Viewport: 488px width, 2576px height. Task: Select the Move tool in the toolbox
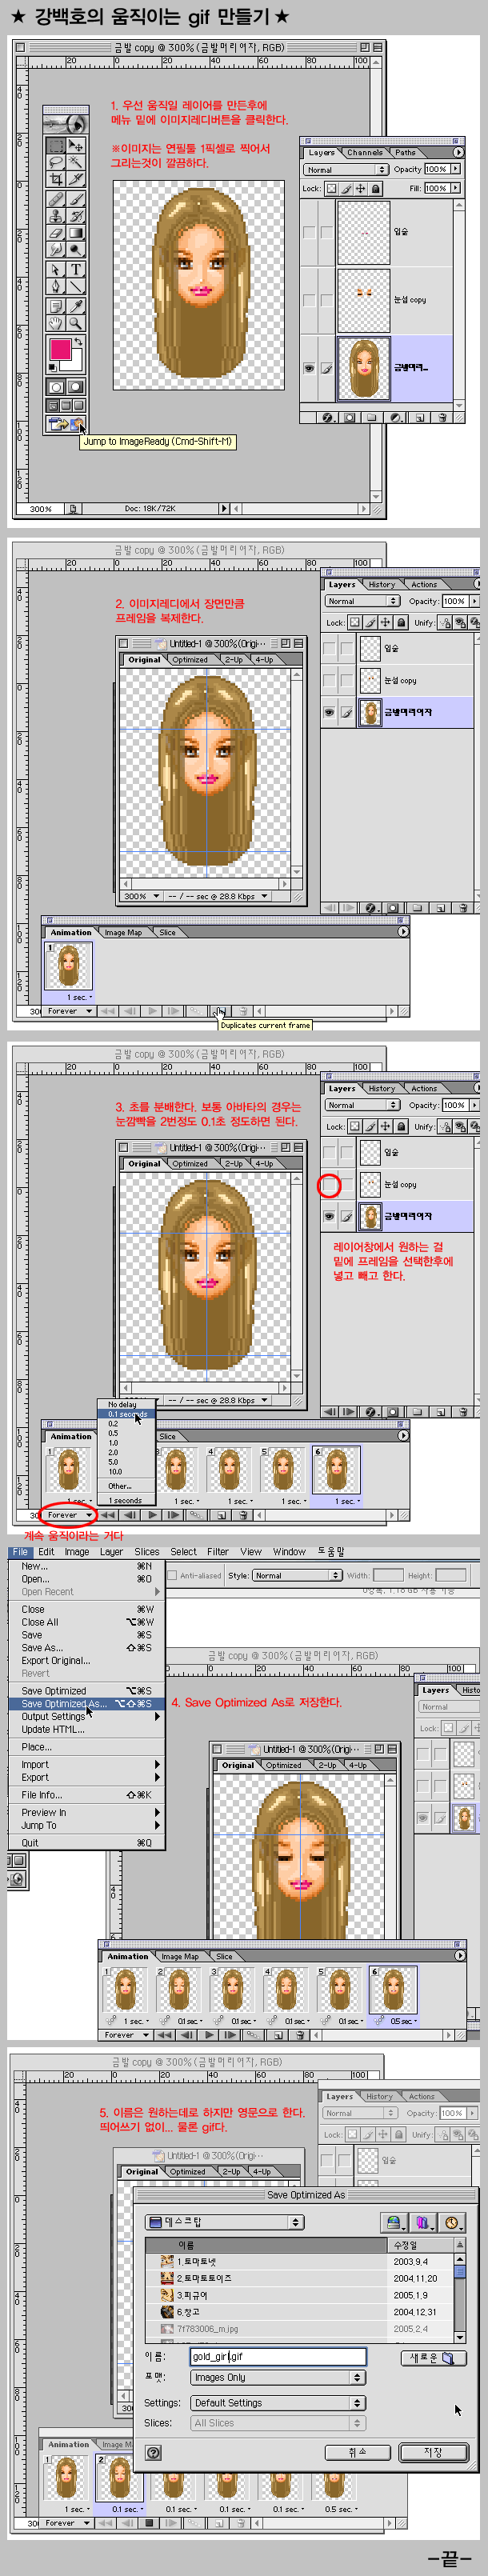click(x=76, y=145)
